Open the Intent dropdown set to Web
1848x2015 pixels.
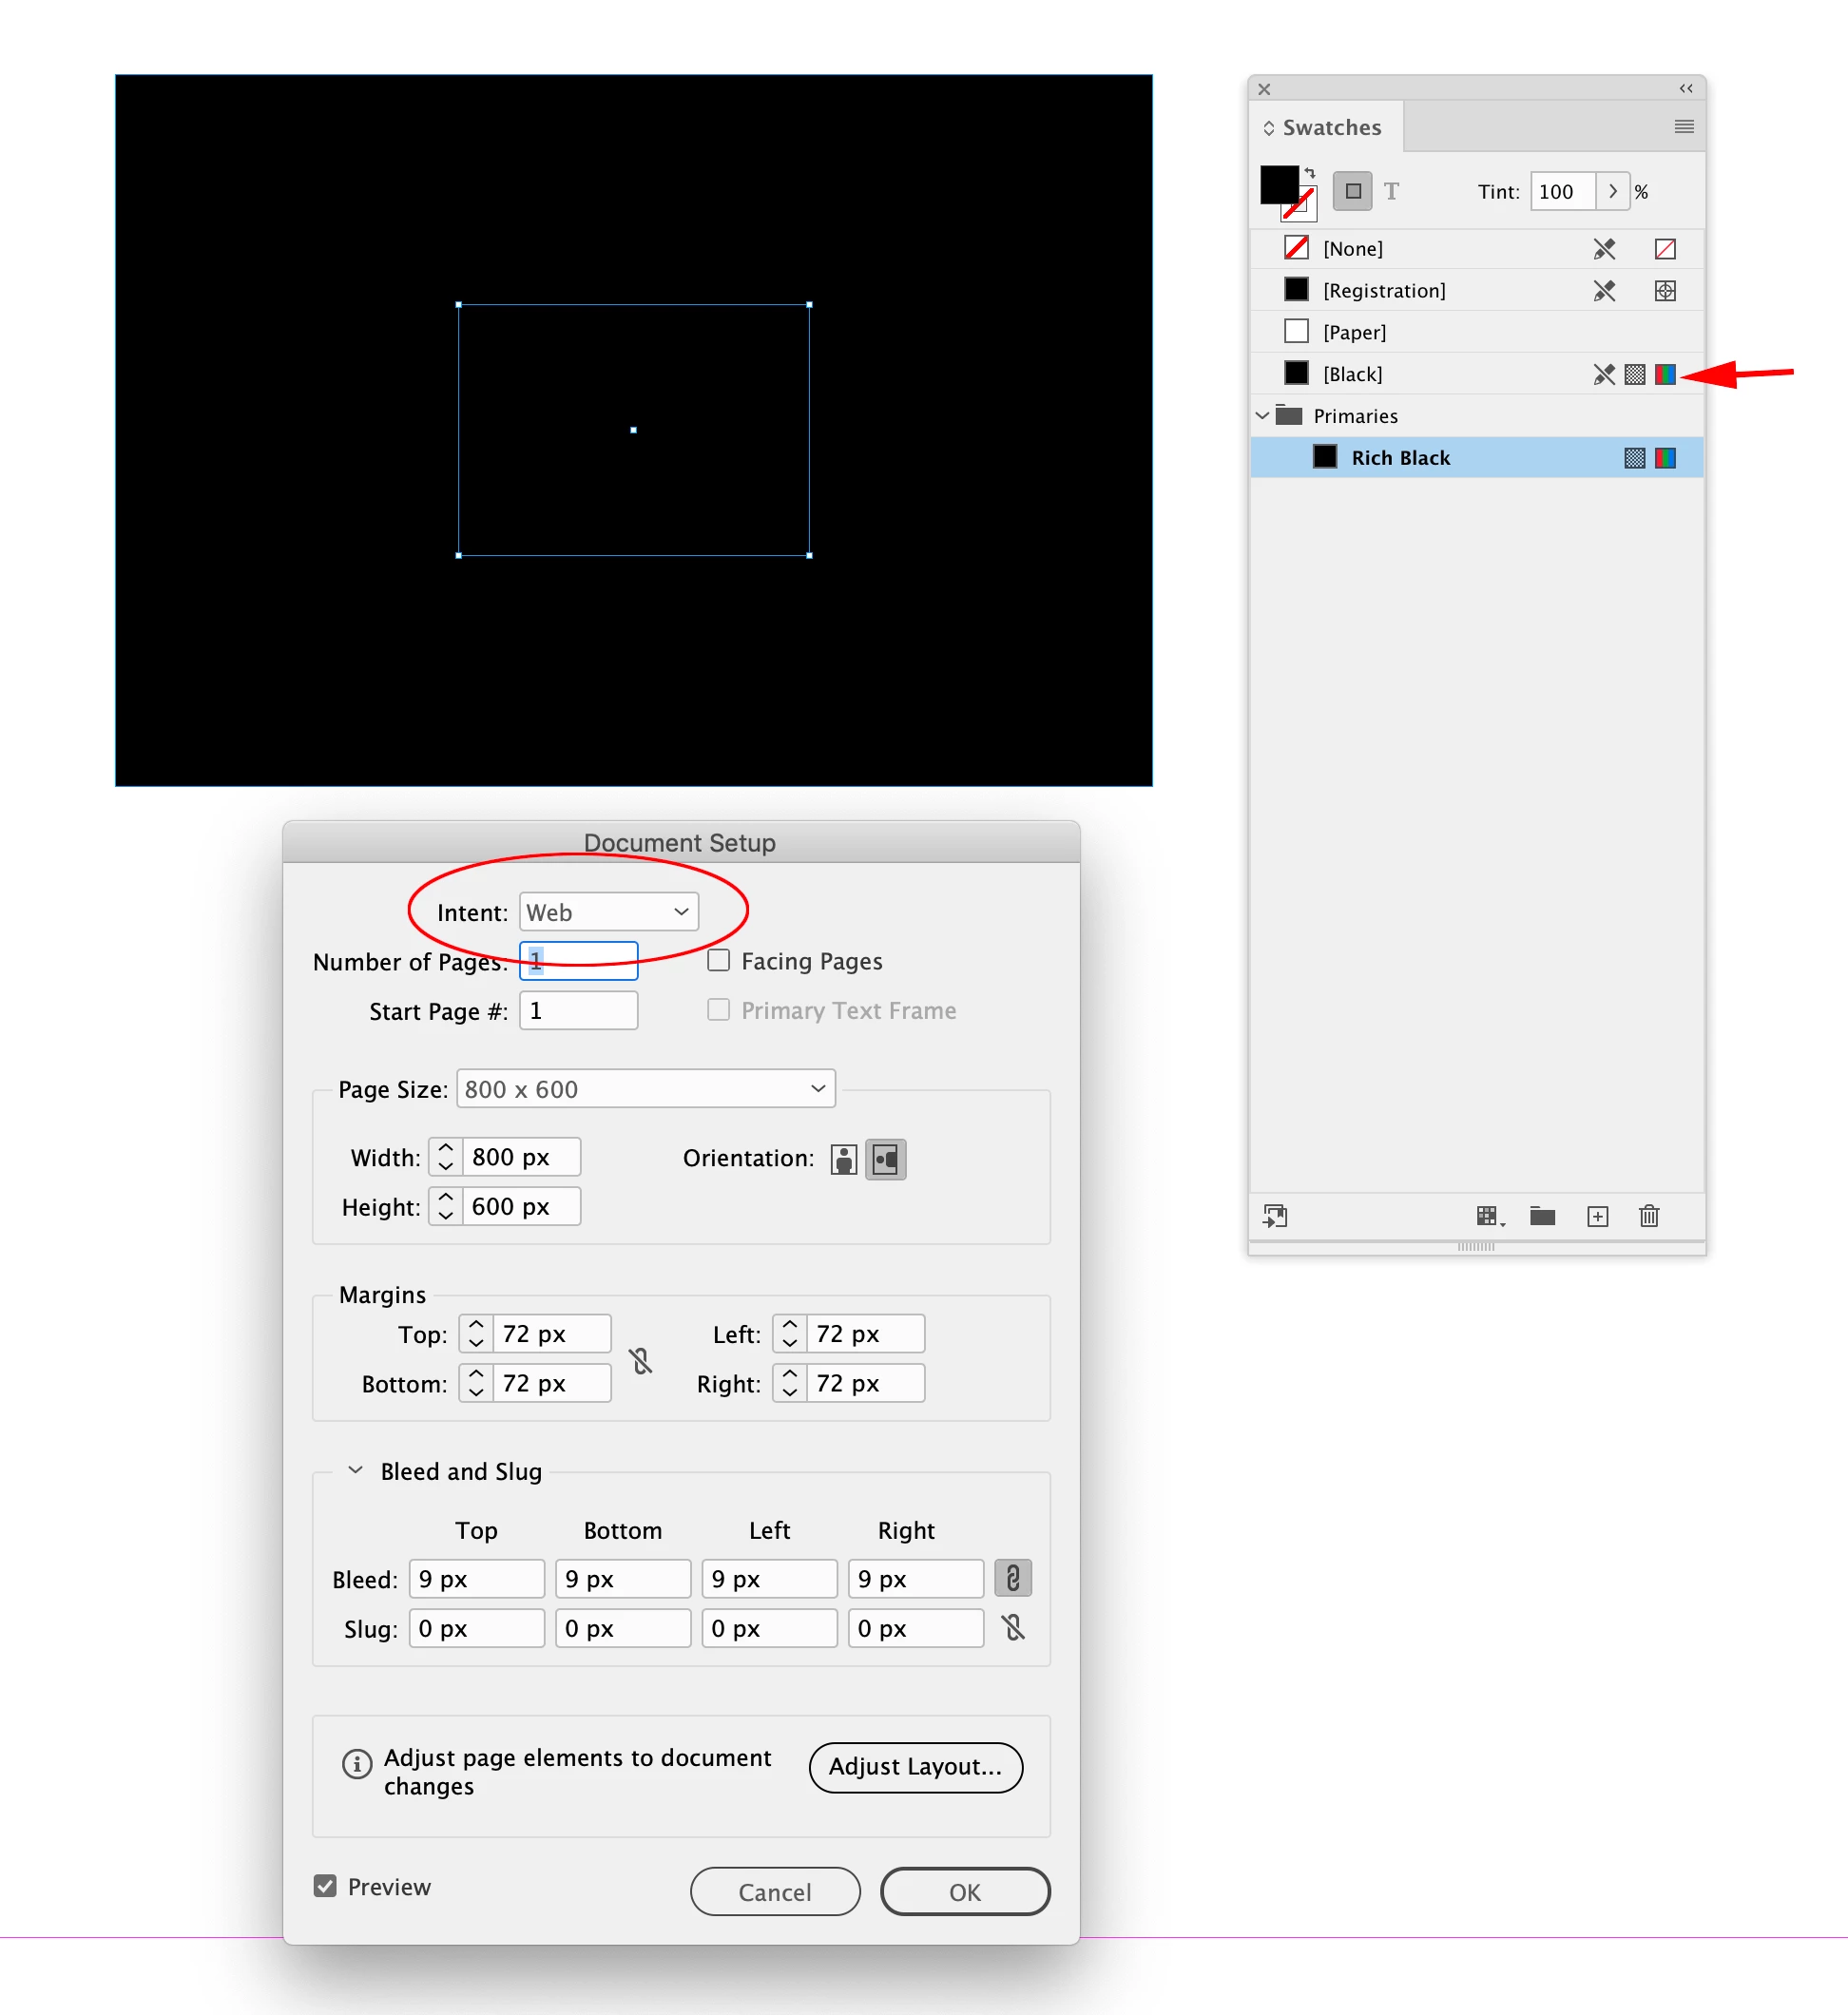pyautogui.click(x=608, y=912)
